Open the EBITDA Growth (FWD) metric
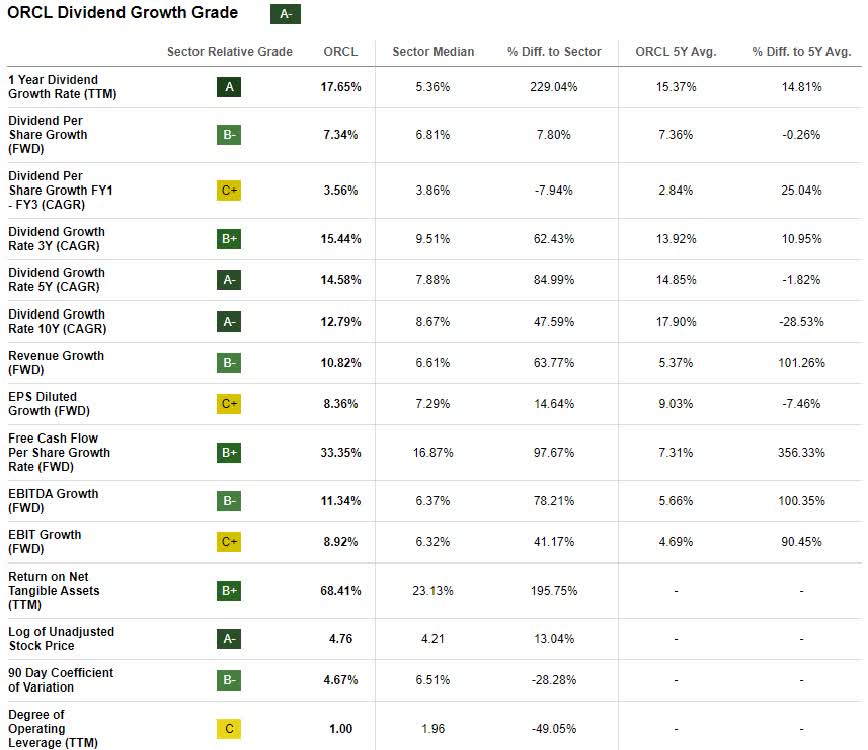The image size is (868, 750). [x=53, y=500]
